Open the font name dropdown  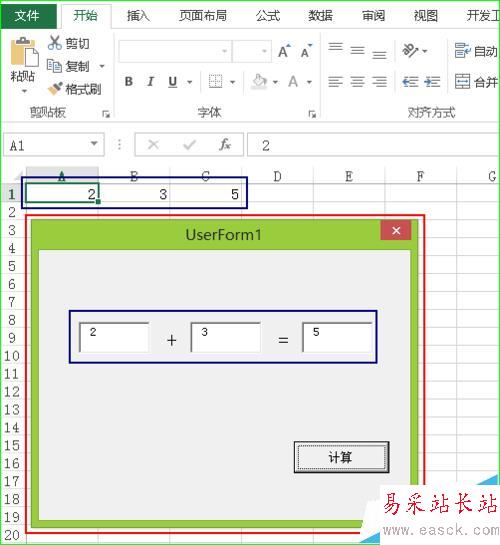coord(225,51)
